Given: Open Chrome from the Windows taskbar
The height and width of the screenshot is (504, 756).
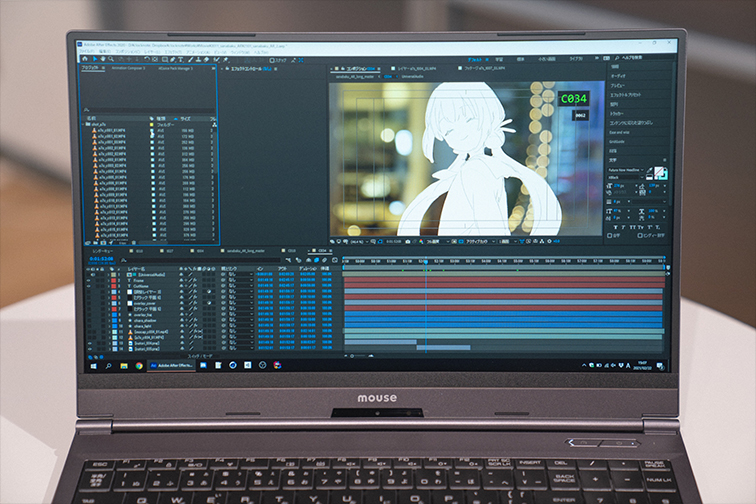Looking at the screenshot, I should 139,366.
